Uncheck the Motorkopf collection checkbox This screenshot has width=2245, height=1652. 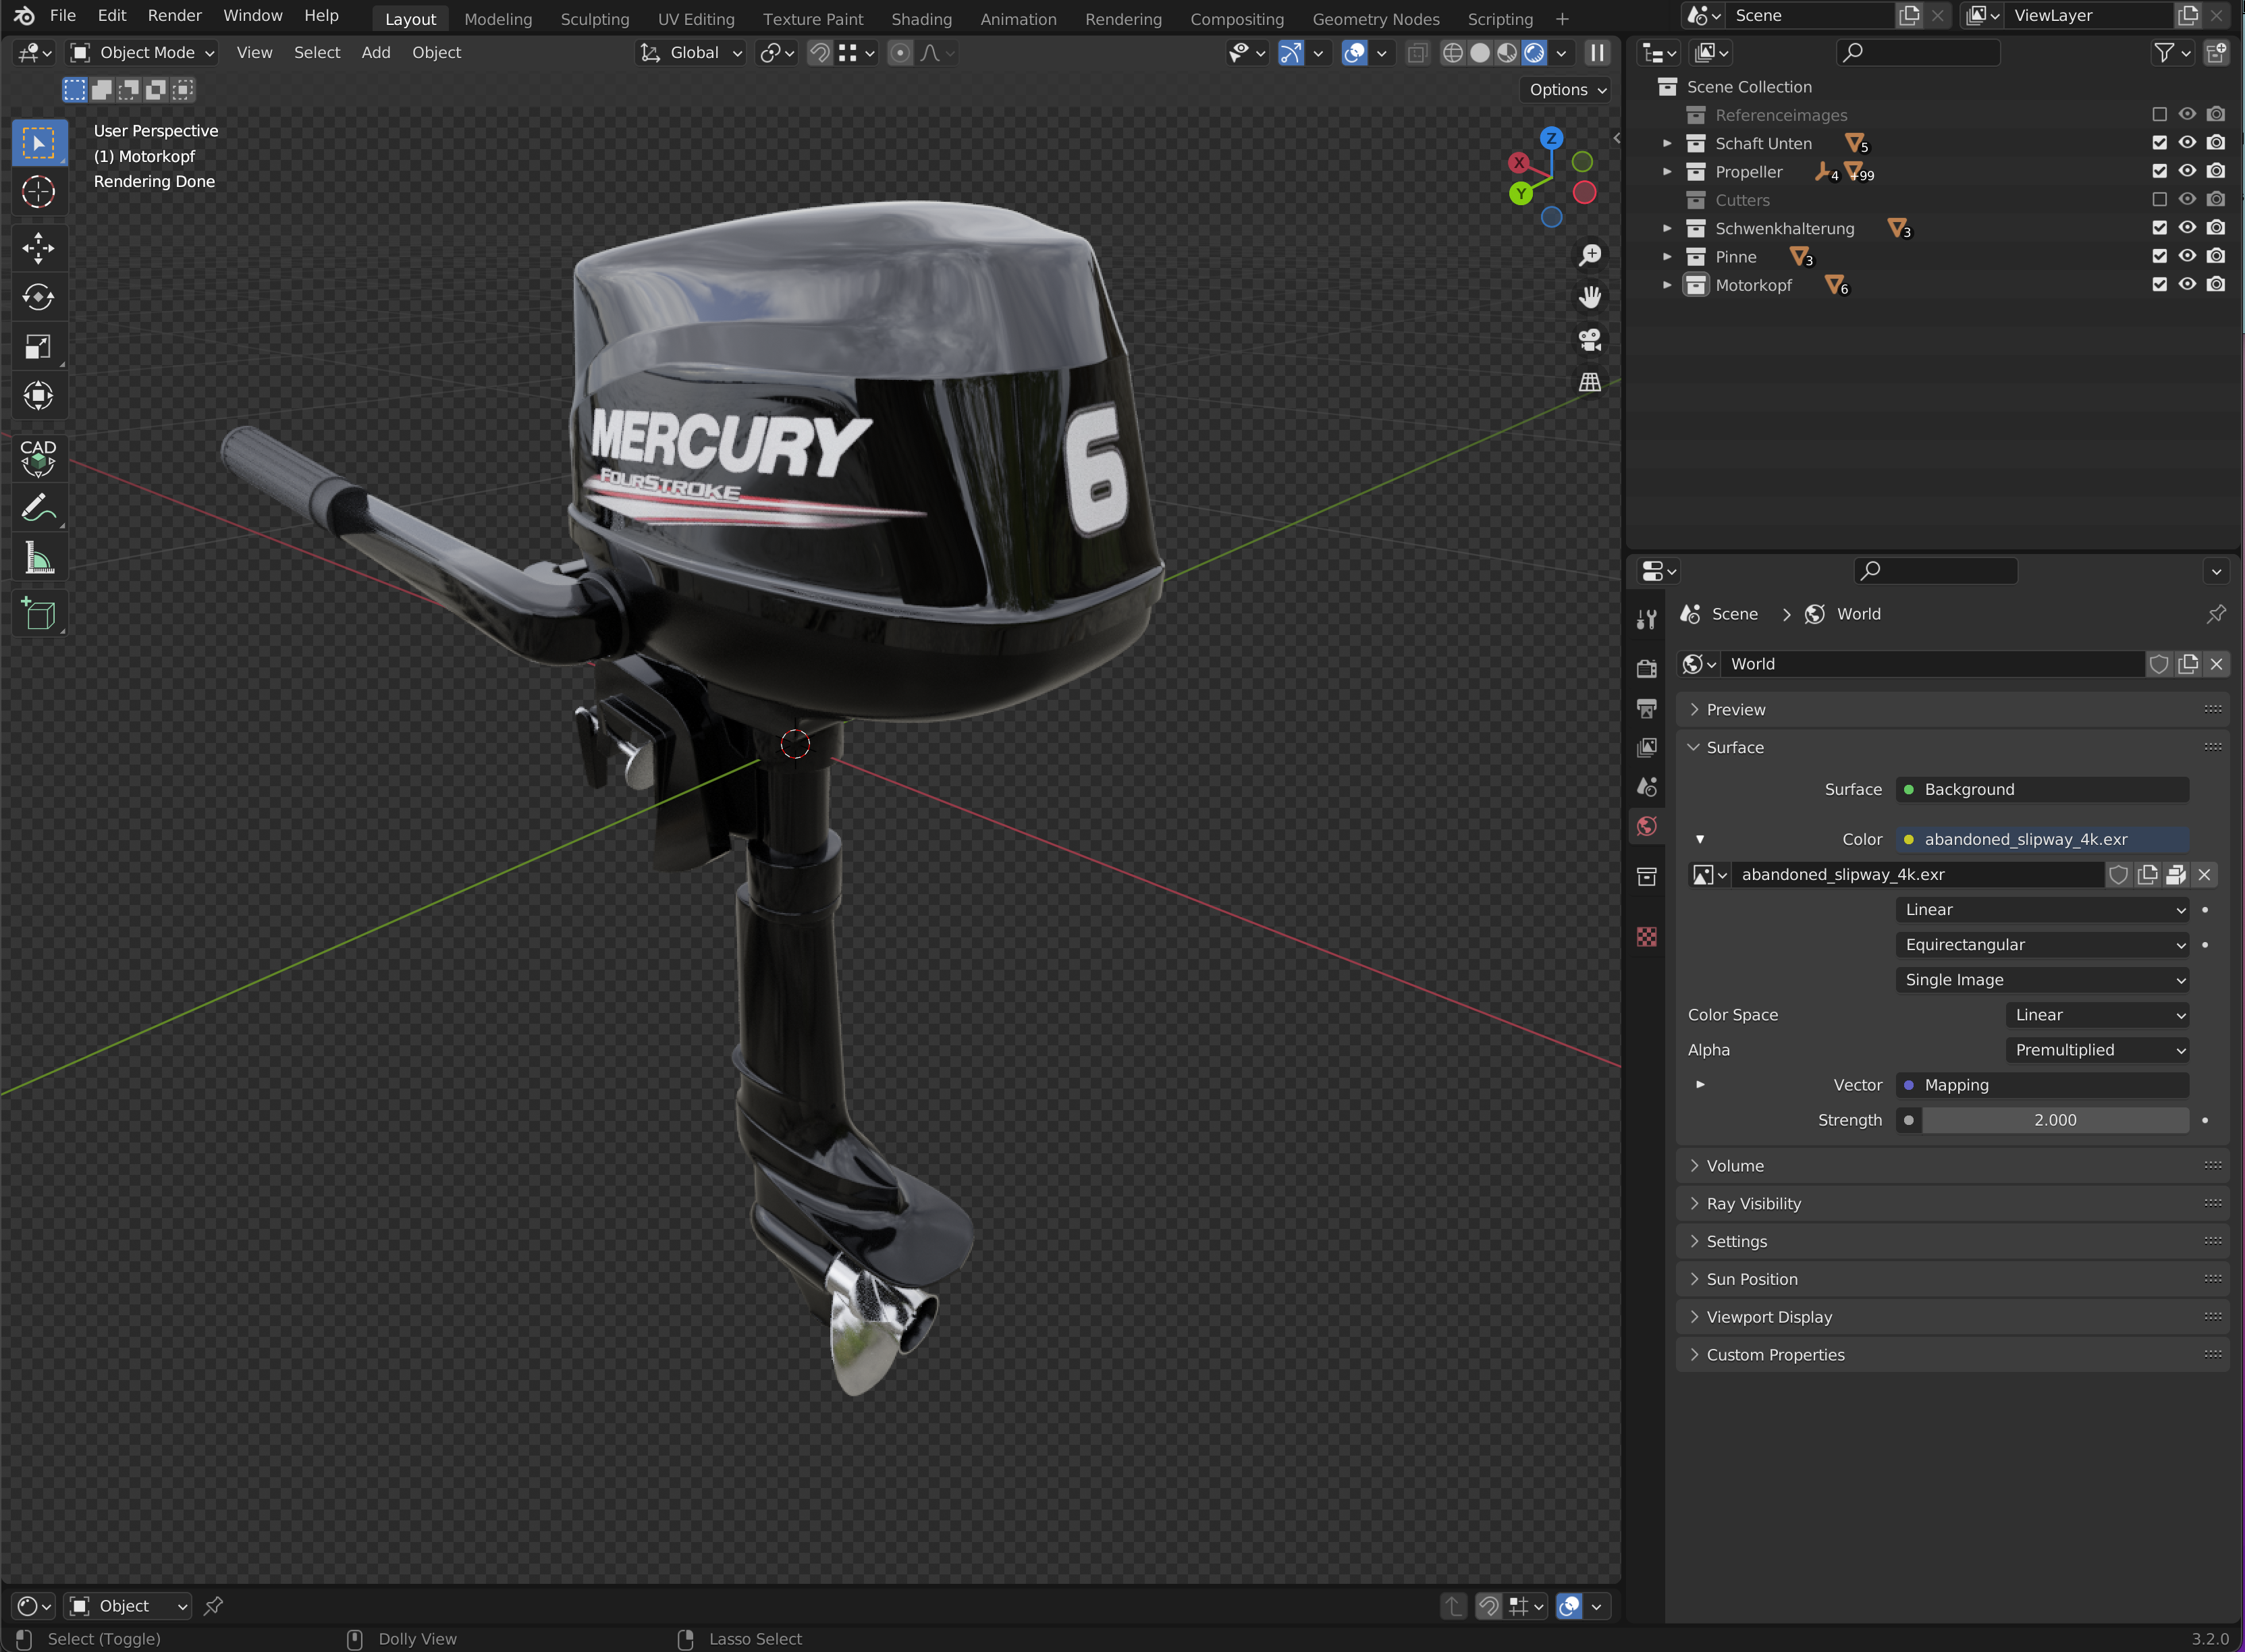tap(2159, 284)
